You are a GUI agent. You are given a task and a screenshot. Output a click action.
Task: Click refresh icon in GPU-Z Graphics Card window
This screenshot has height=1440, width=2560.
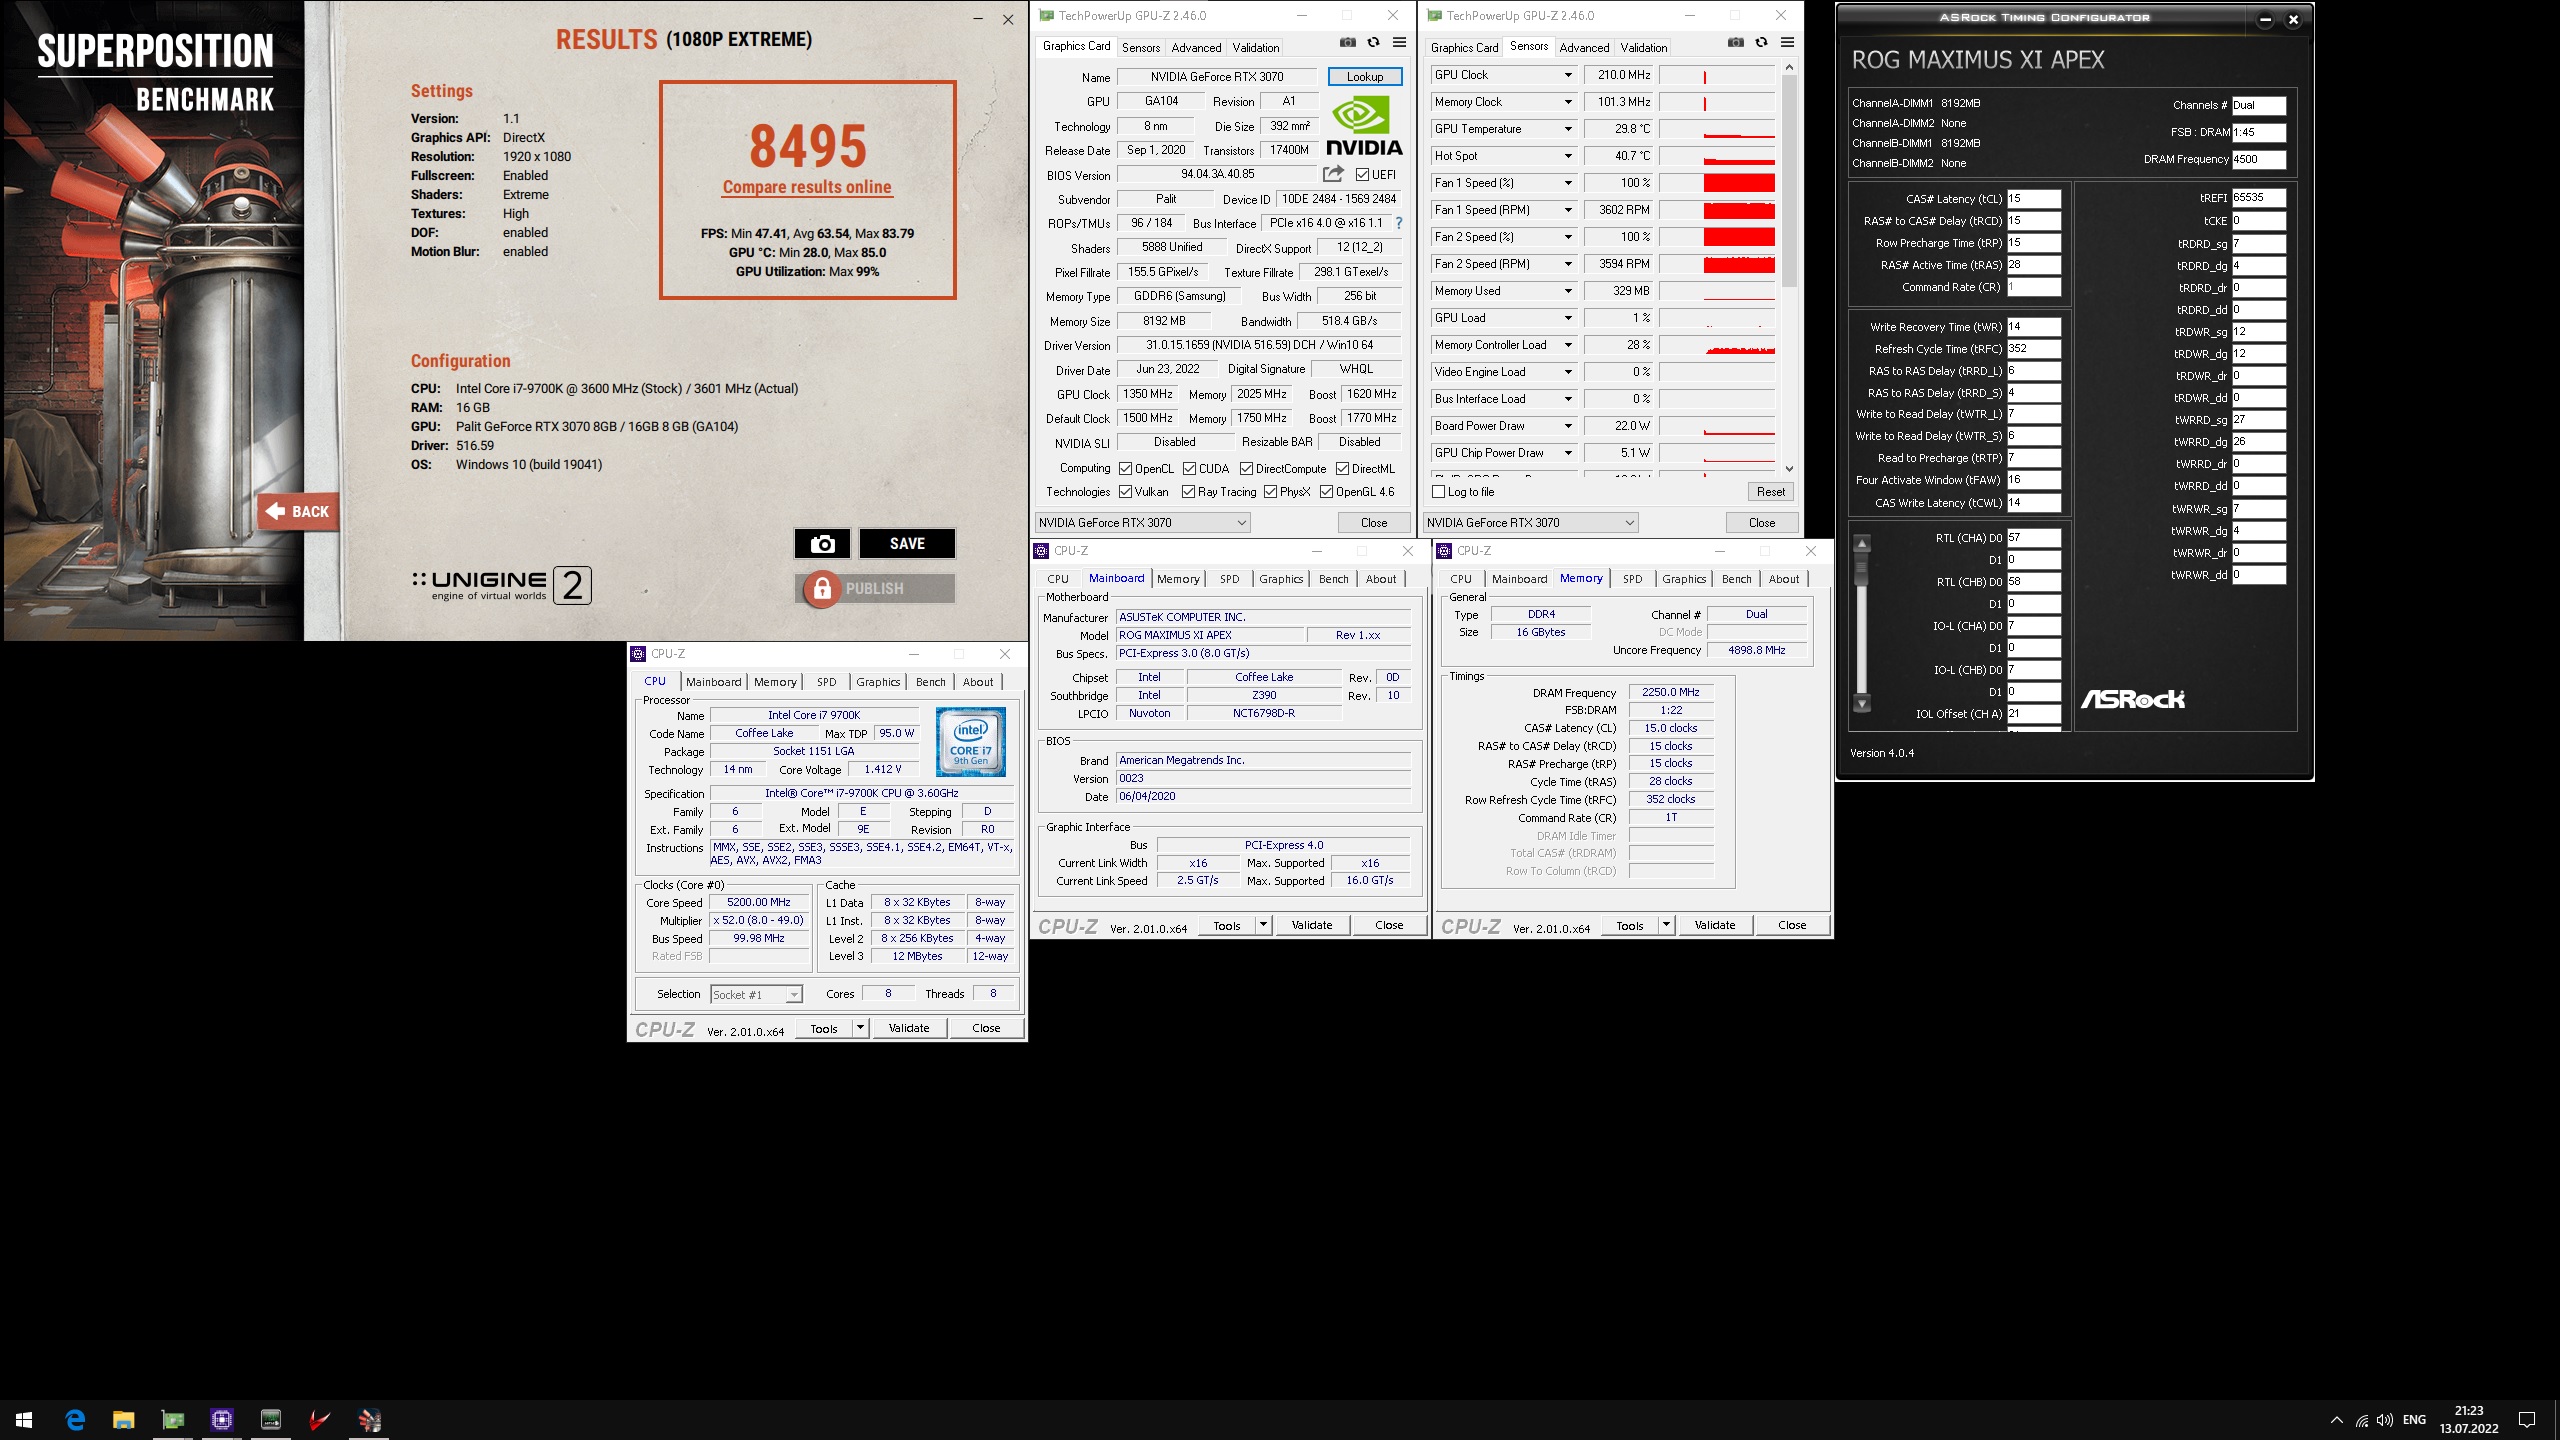pos(1373,42)
